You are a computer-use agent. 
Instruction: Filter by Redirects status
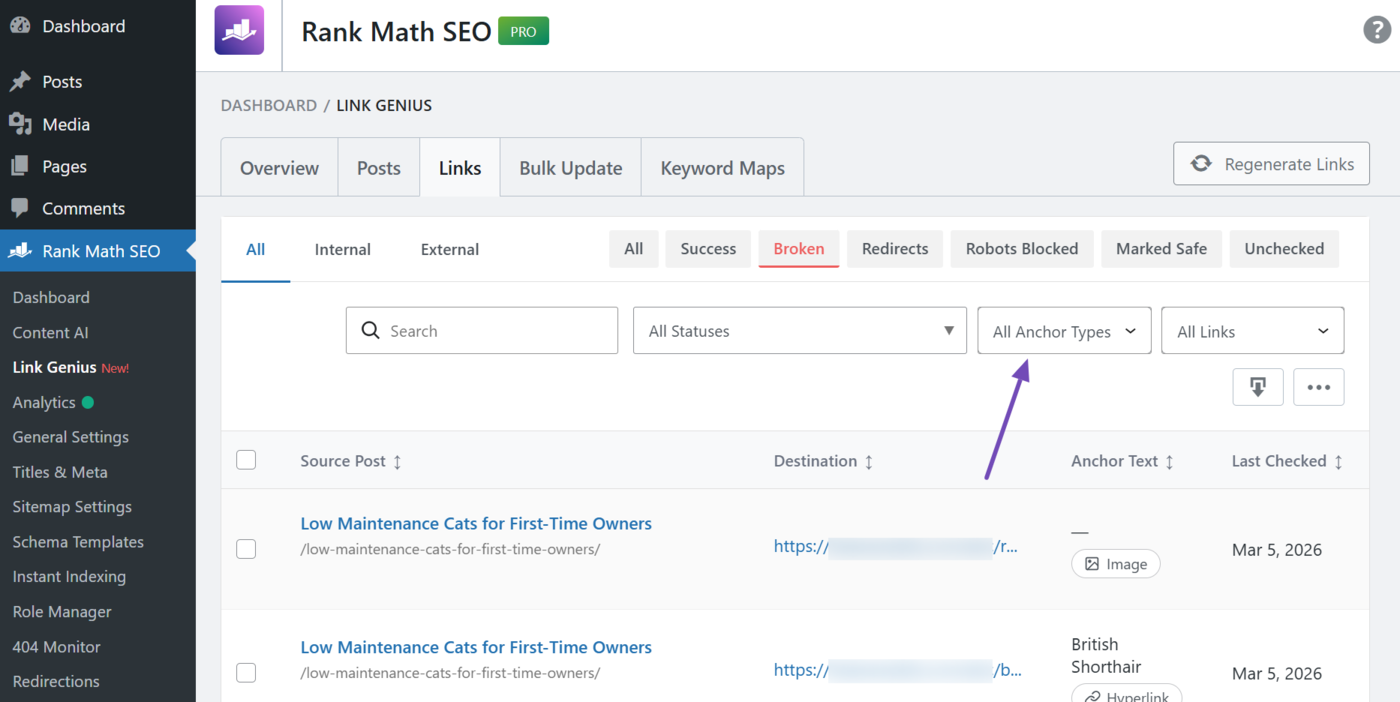pos(895,249)
